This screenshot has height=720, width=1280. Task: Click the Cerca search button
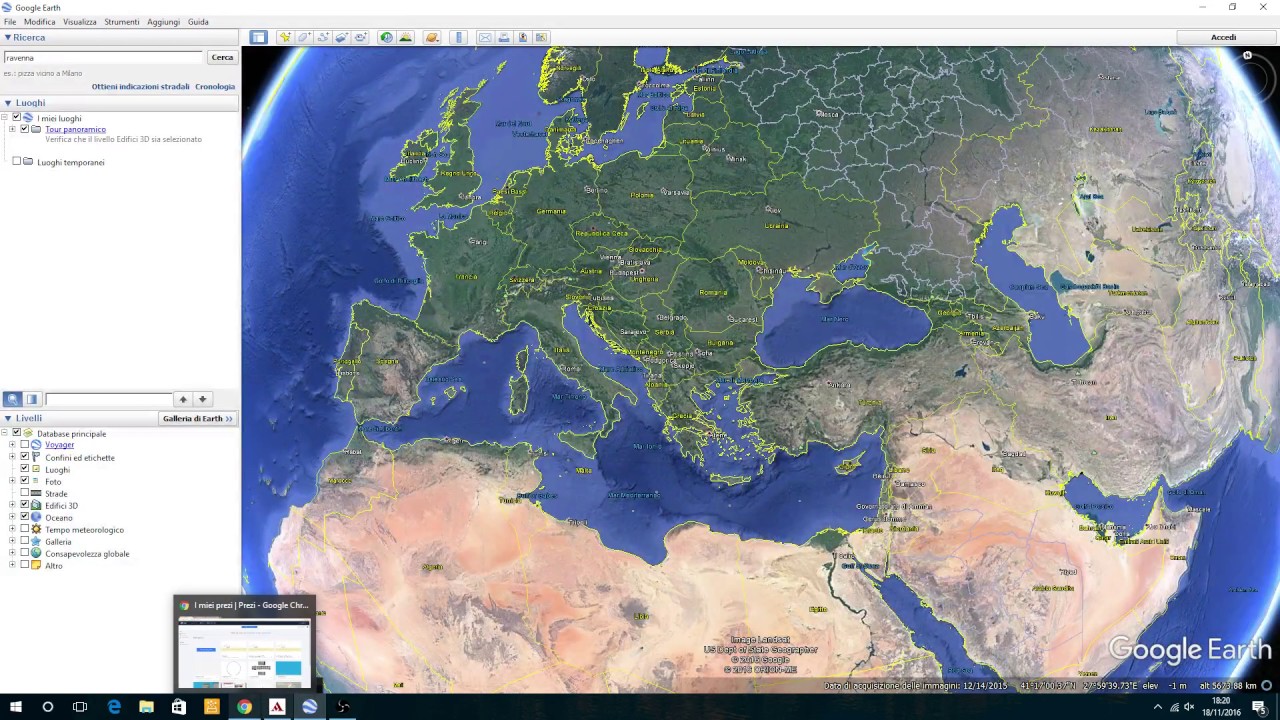pyautogui.click(x=222, y=57)
